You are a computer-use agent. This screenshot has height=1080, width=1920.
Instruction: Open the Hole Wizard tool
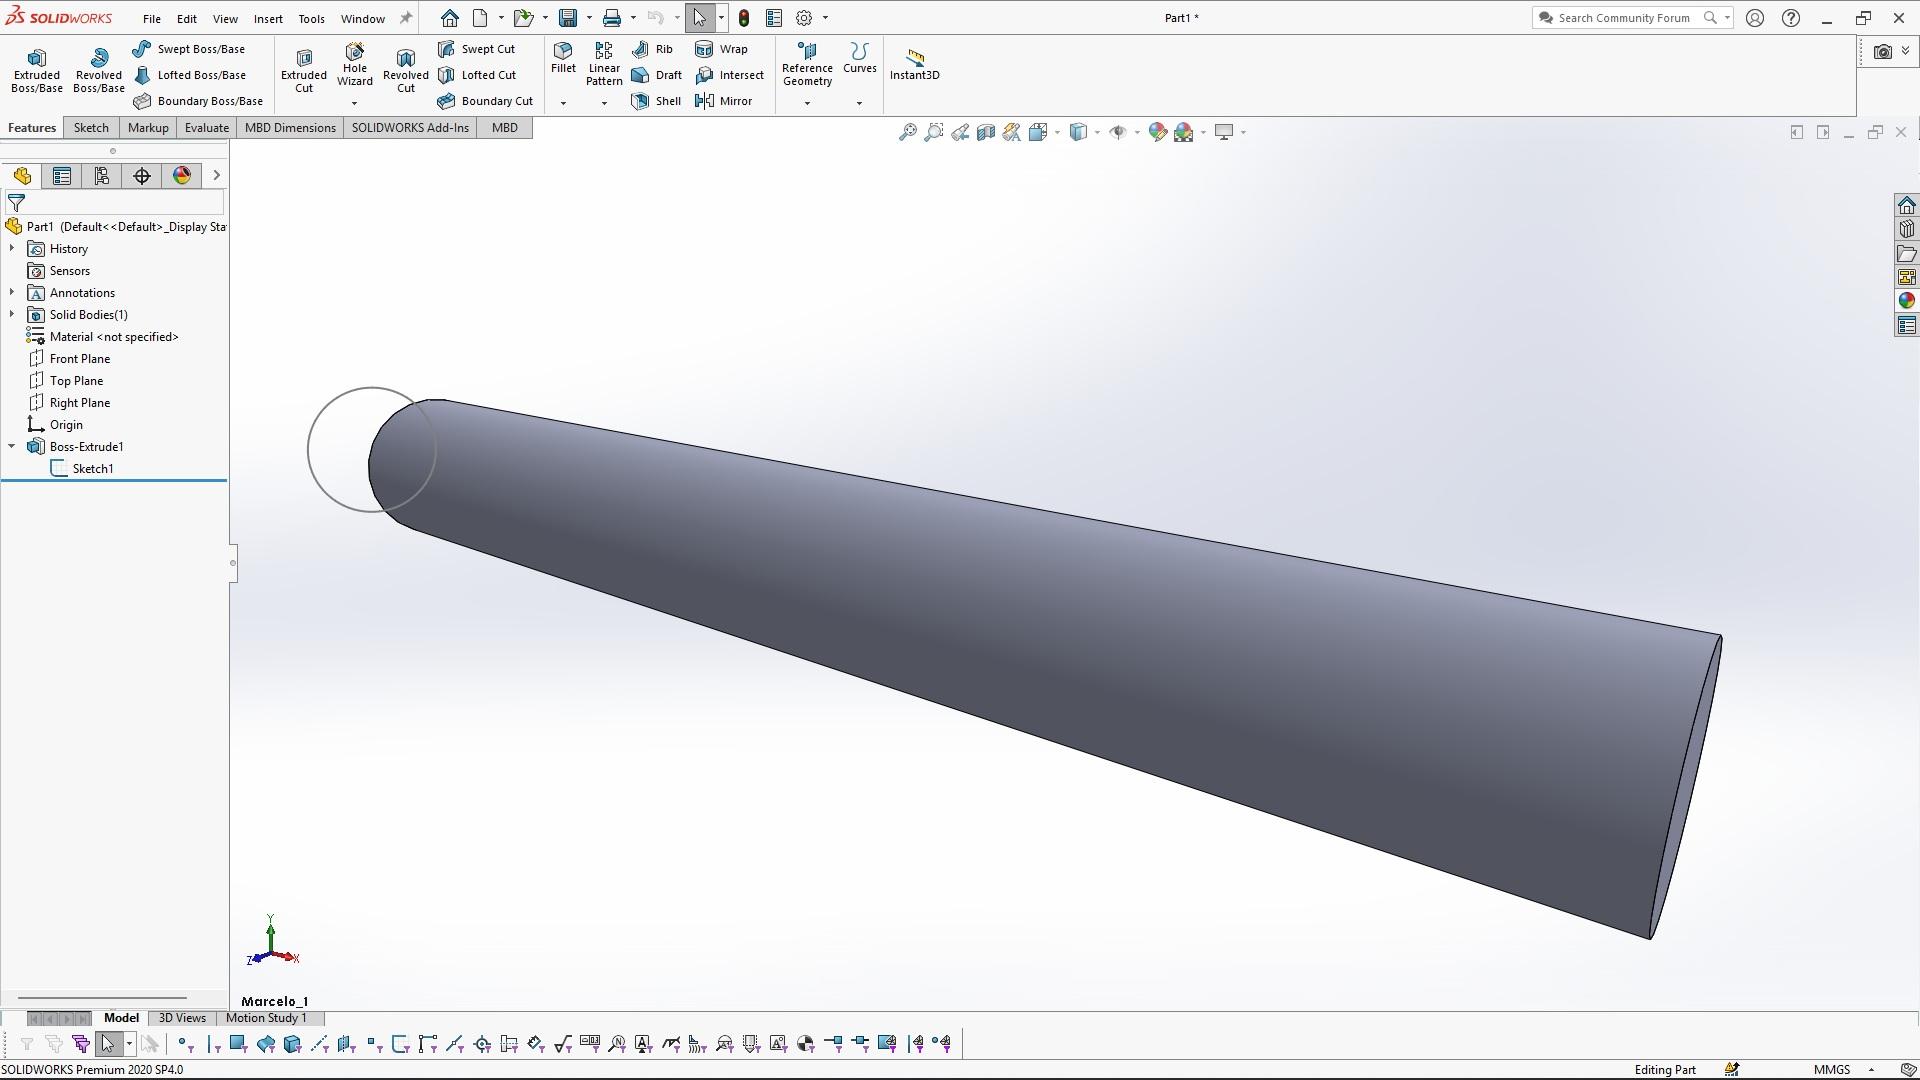click(x=354, y=66)
